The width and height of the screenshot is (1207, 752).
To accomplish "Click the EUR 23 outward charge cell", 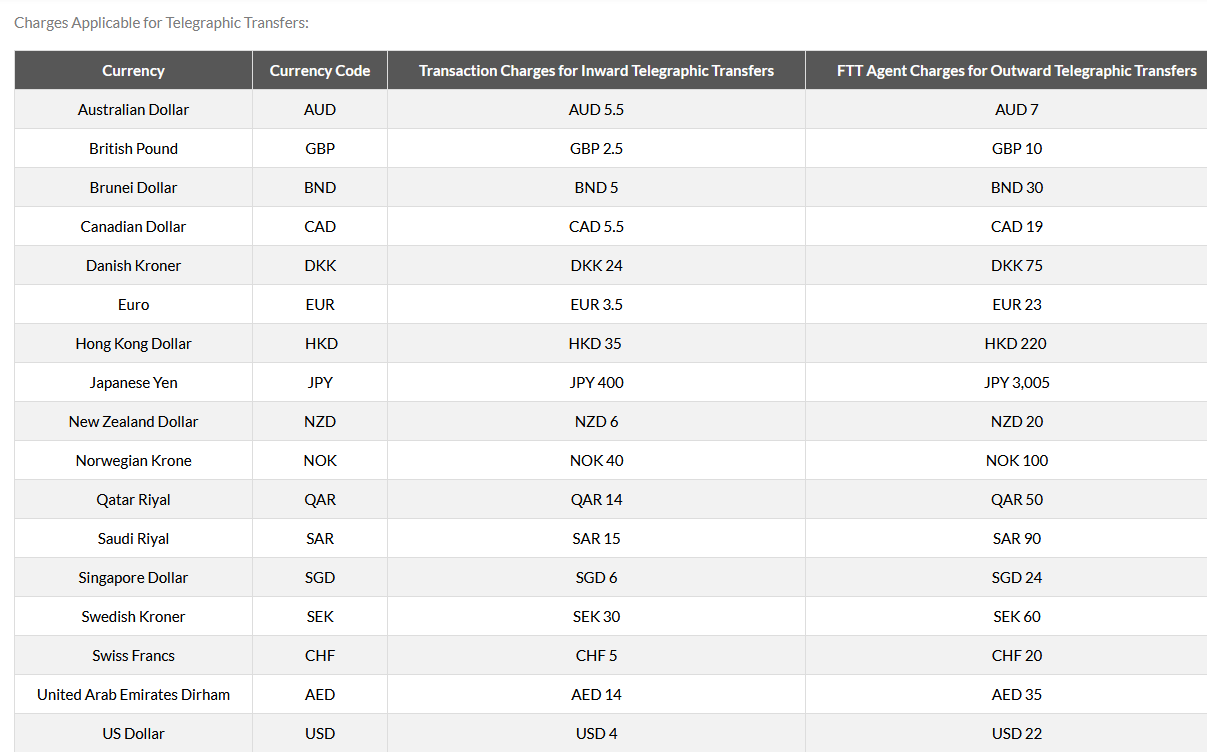I will [x=1017, y=305].
